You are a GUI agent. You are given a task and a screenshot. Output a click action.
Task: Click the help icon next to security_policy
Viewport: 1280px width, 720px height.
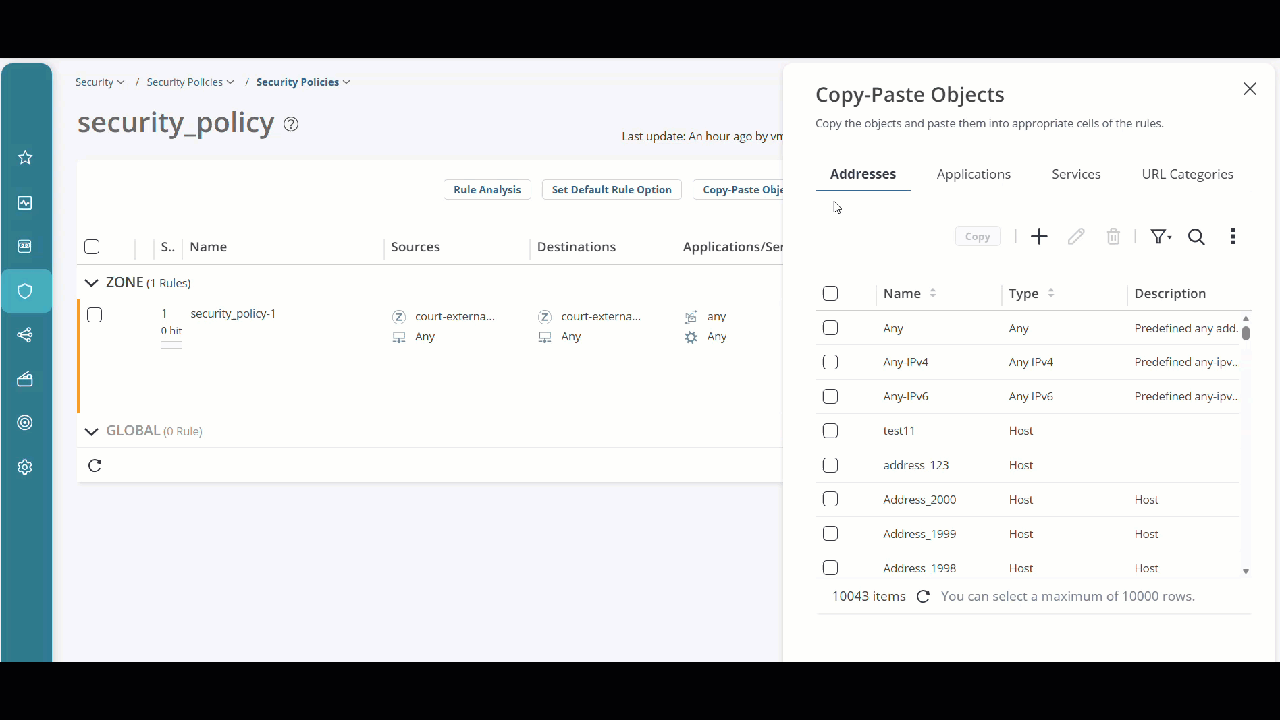[x=291, y=124]
